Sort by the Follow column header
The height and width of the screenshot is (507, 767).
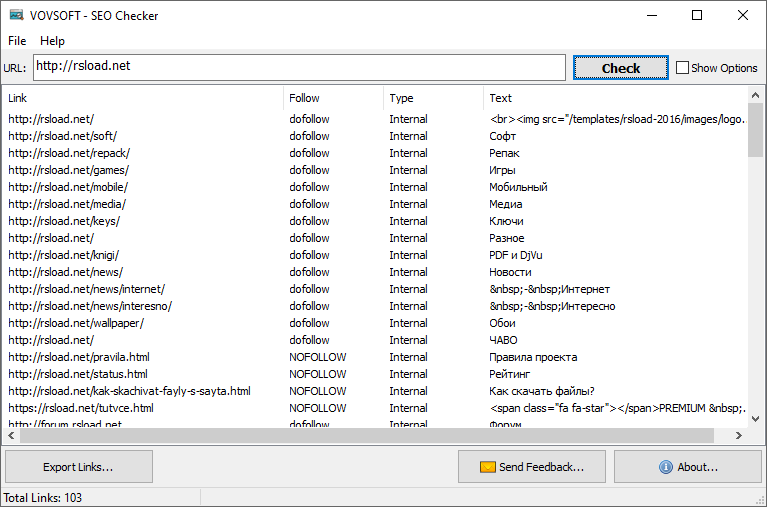tap(334, 98)
